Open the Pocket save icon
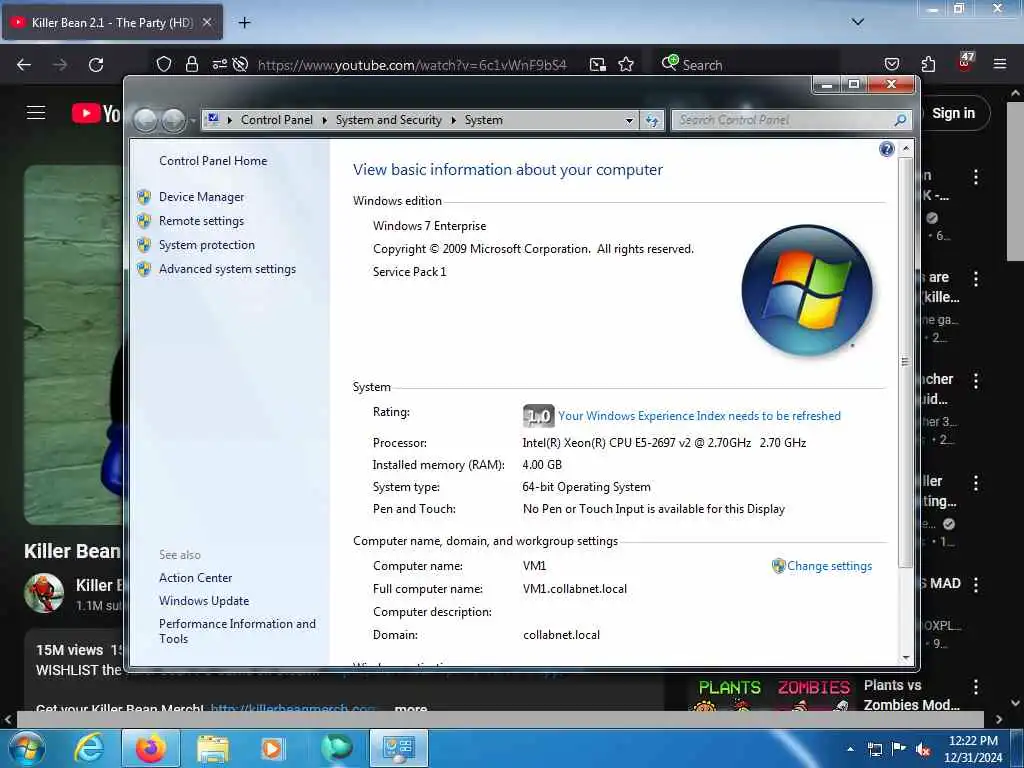 [891, 64]
